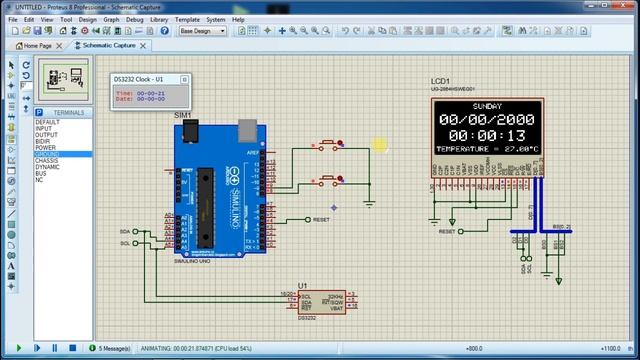This screenshot has width=640, height=360.
Task: Click the Save Project floppy icon
Action: tap(37, 31)
